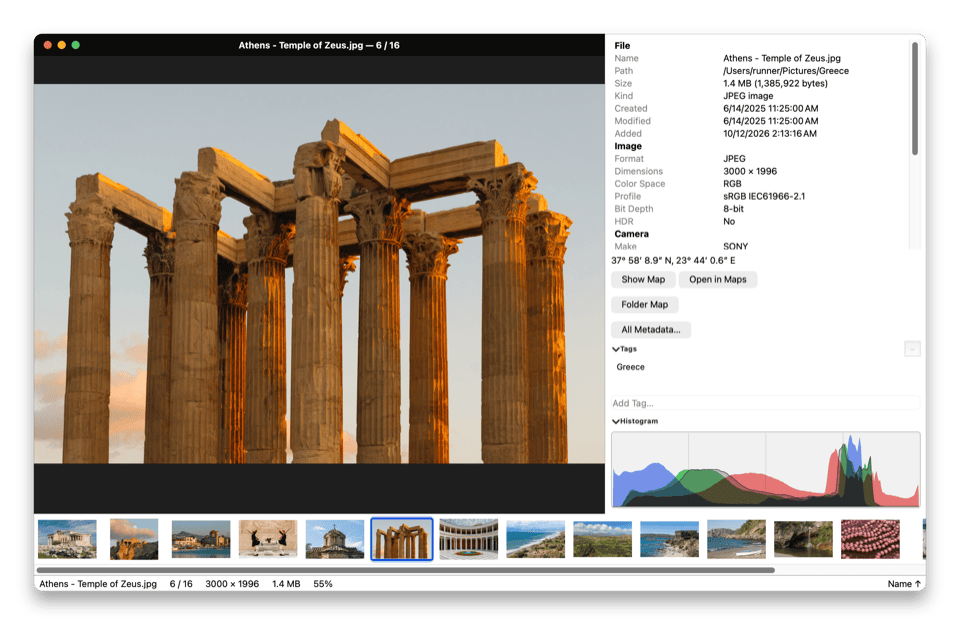Viewport: 960px width, 625px height.
Task: Click the profile sRGB IEC61966-2.1
Action: [x=763, y=196]
